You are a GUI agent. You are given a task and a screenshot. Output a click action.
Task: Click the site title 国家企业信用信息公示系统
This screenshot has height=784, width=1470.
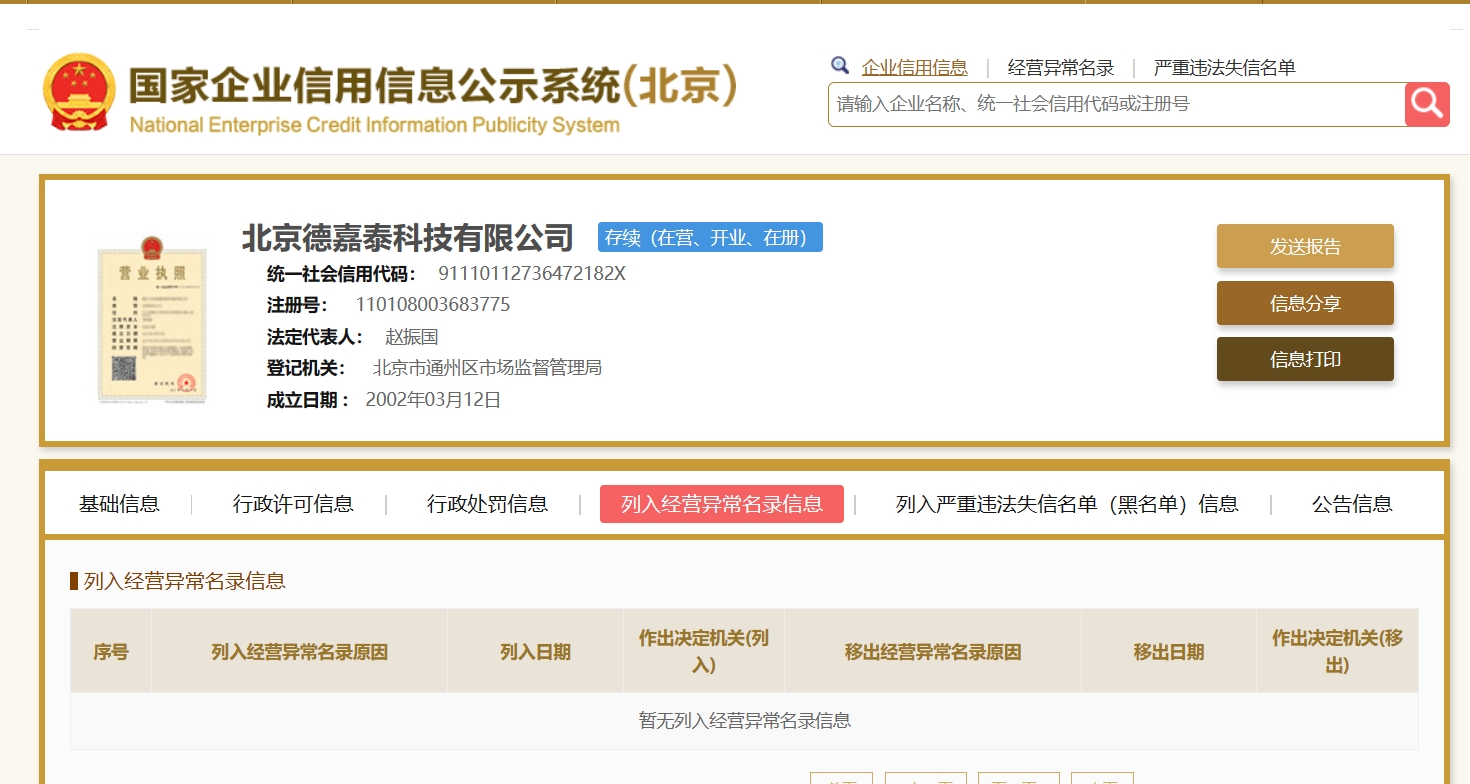pos(433,88)
